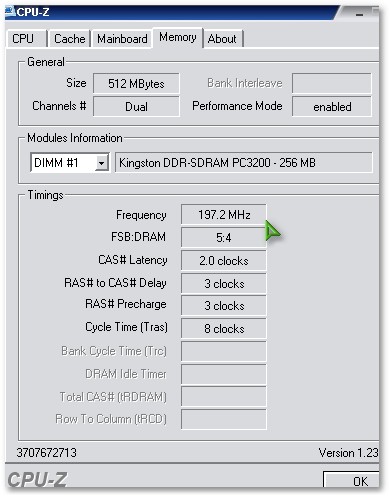Switch to the CPU tab
390x498 pixels.
(x=26, y=39)
